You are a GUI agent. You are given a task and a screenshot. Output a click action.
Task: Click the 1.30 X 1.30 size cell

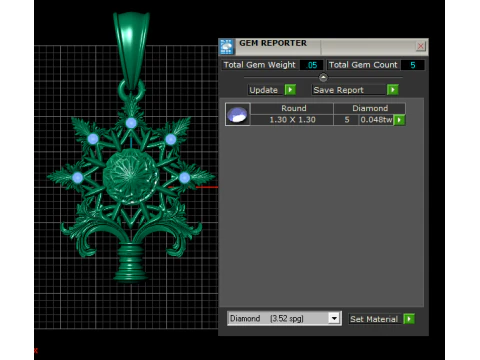292,120
